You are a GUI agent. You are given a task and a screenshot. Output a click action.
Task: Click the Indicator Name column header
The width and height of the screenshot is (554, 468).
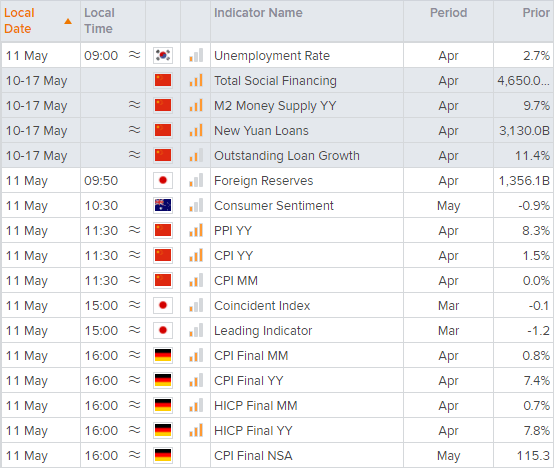(258, 13)
